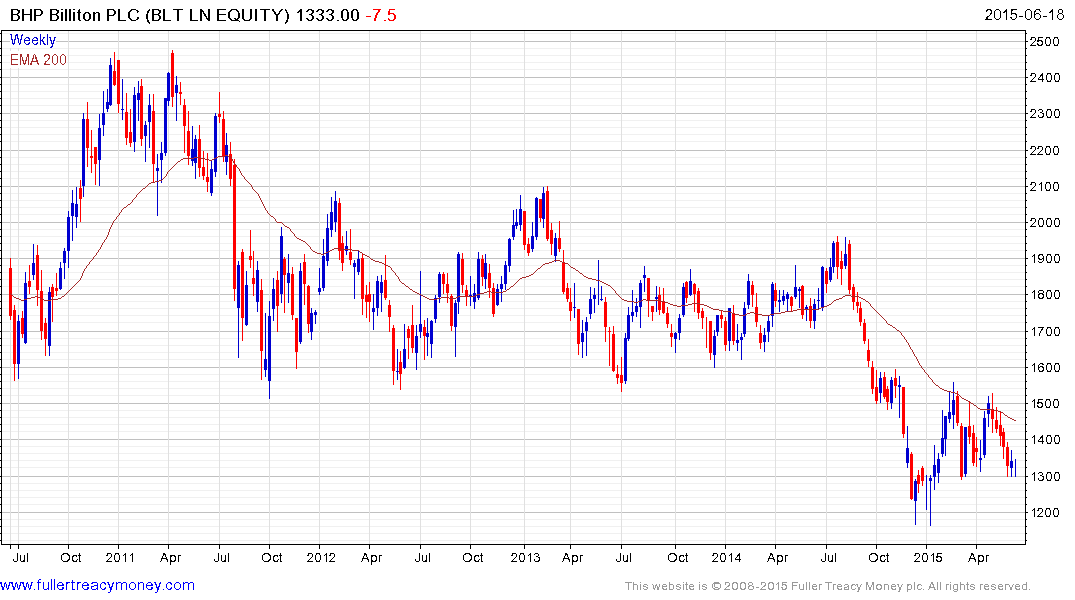The height and width of the screenshot is (600, 1075).
Task: Click the 2100 price axis label
Action: [x=1045, y=187]
